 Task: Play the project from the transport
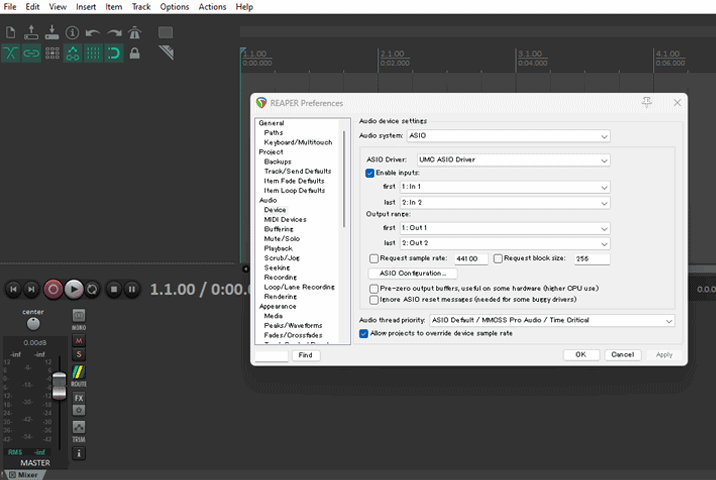[x=74, y=289]
